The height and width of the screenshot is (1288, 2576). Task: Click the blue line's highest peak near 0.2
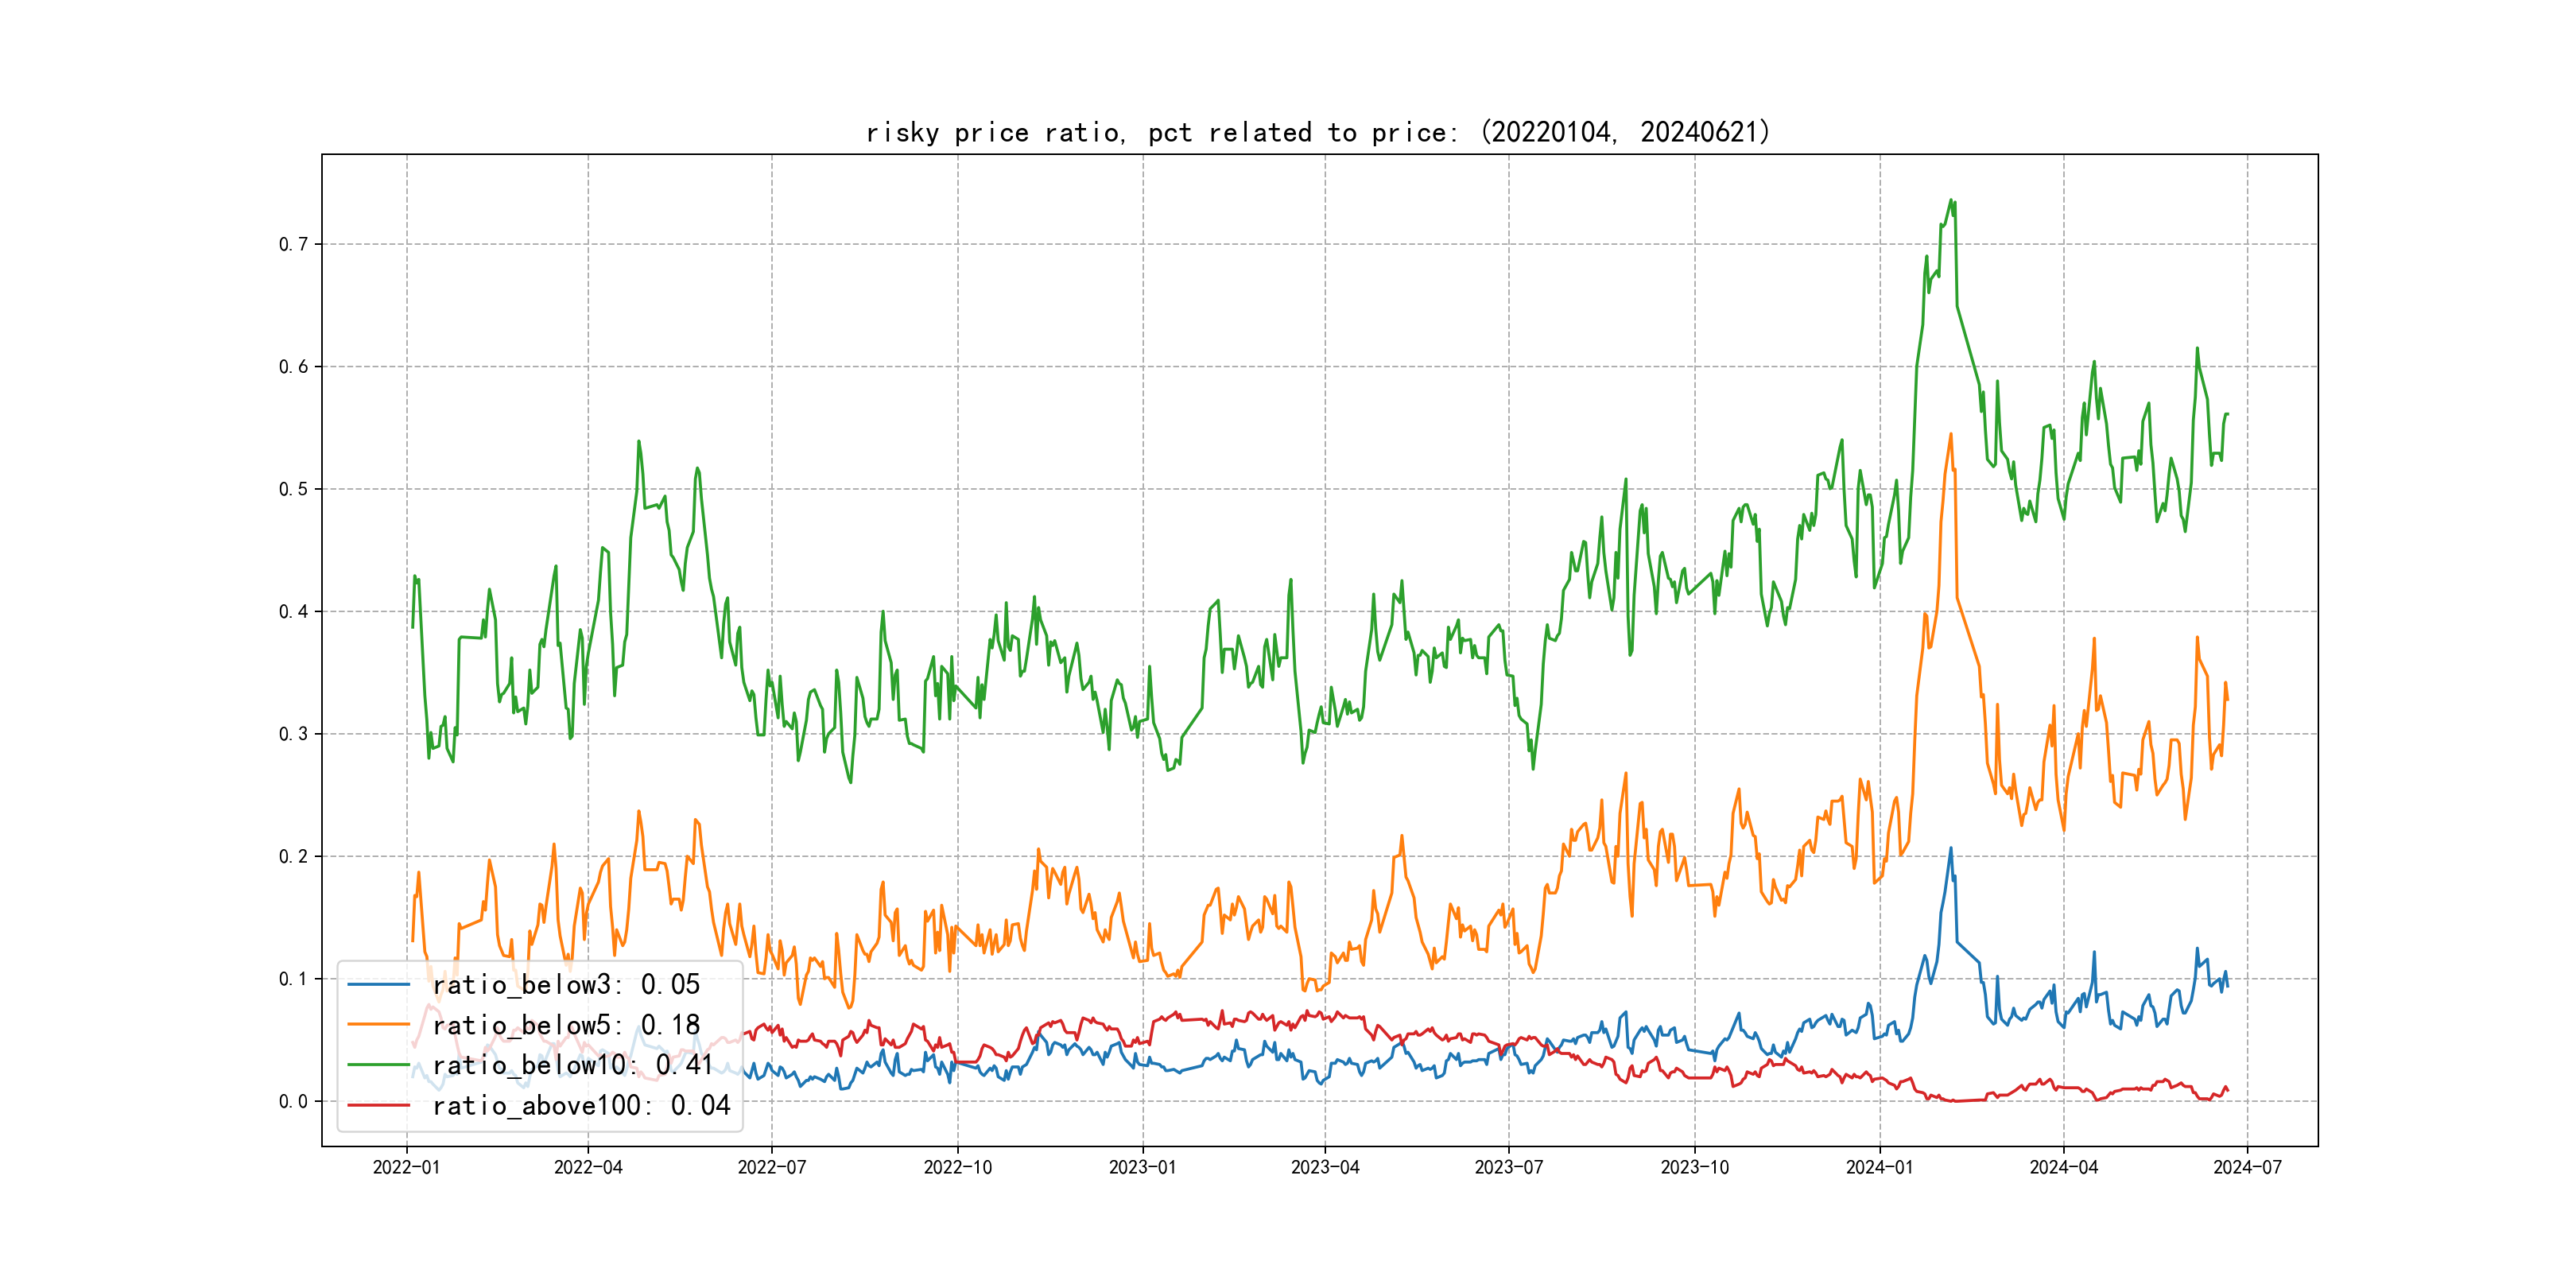(x=1950, y=848)
